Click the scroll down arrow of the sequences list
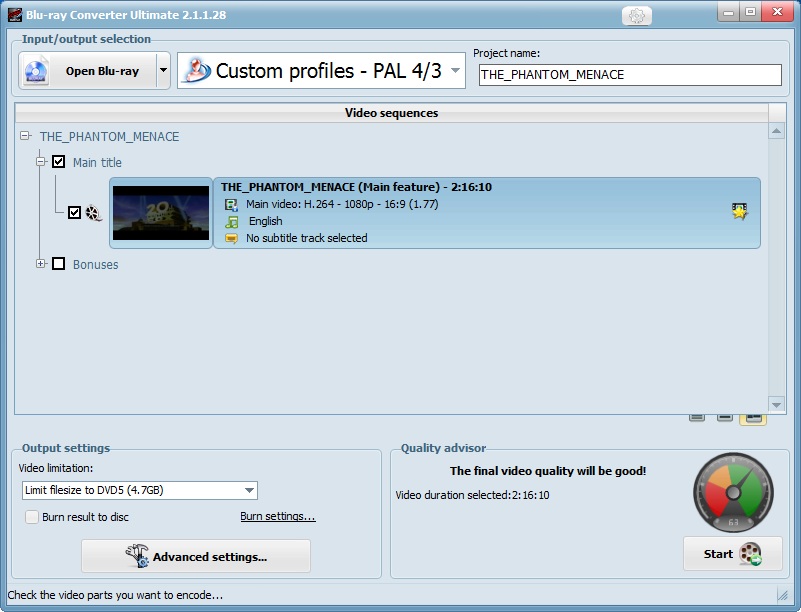Image resolution: width=801 pixels, height=612 pixels. click(776, 405)
